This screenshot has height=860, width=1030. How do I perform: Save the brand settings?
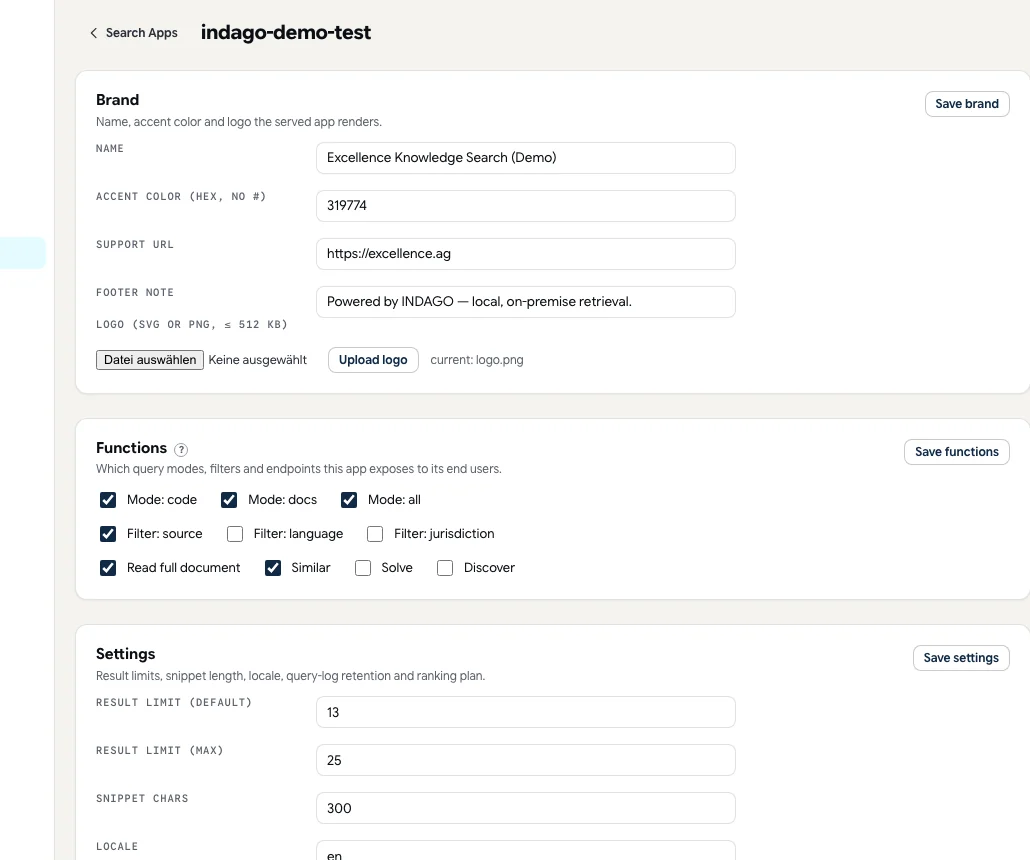pos(967,104)
